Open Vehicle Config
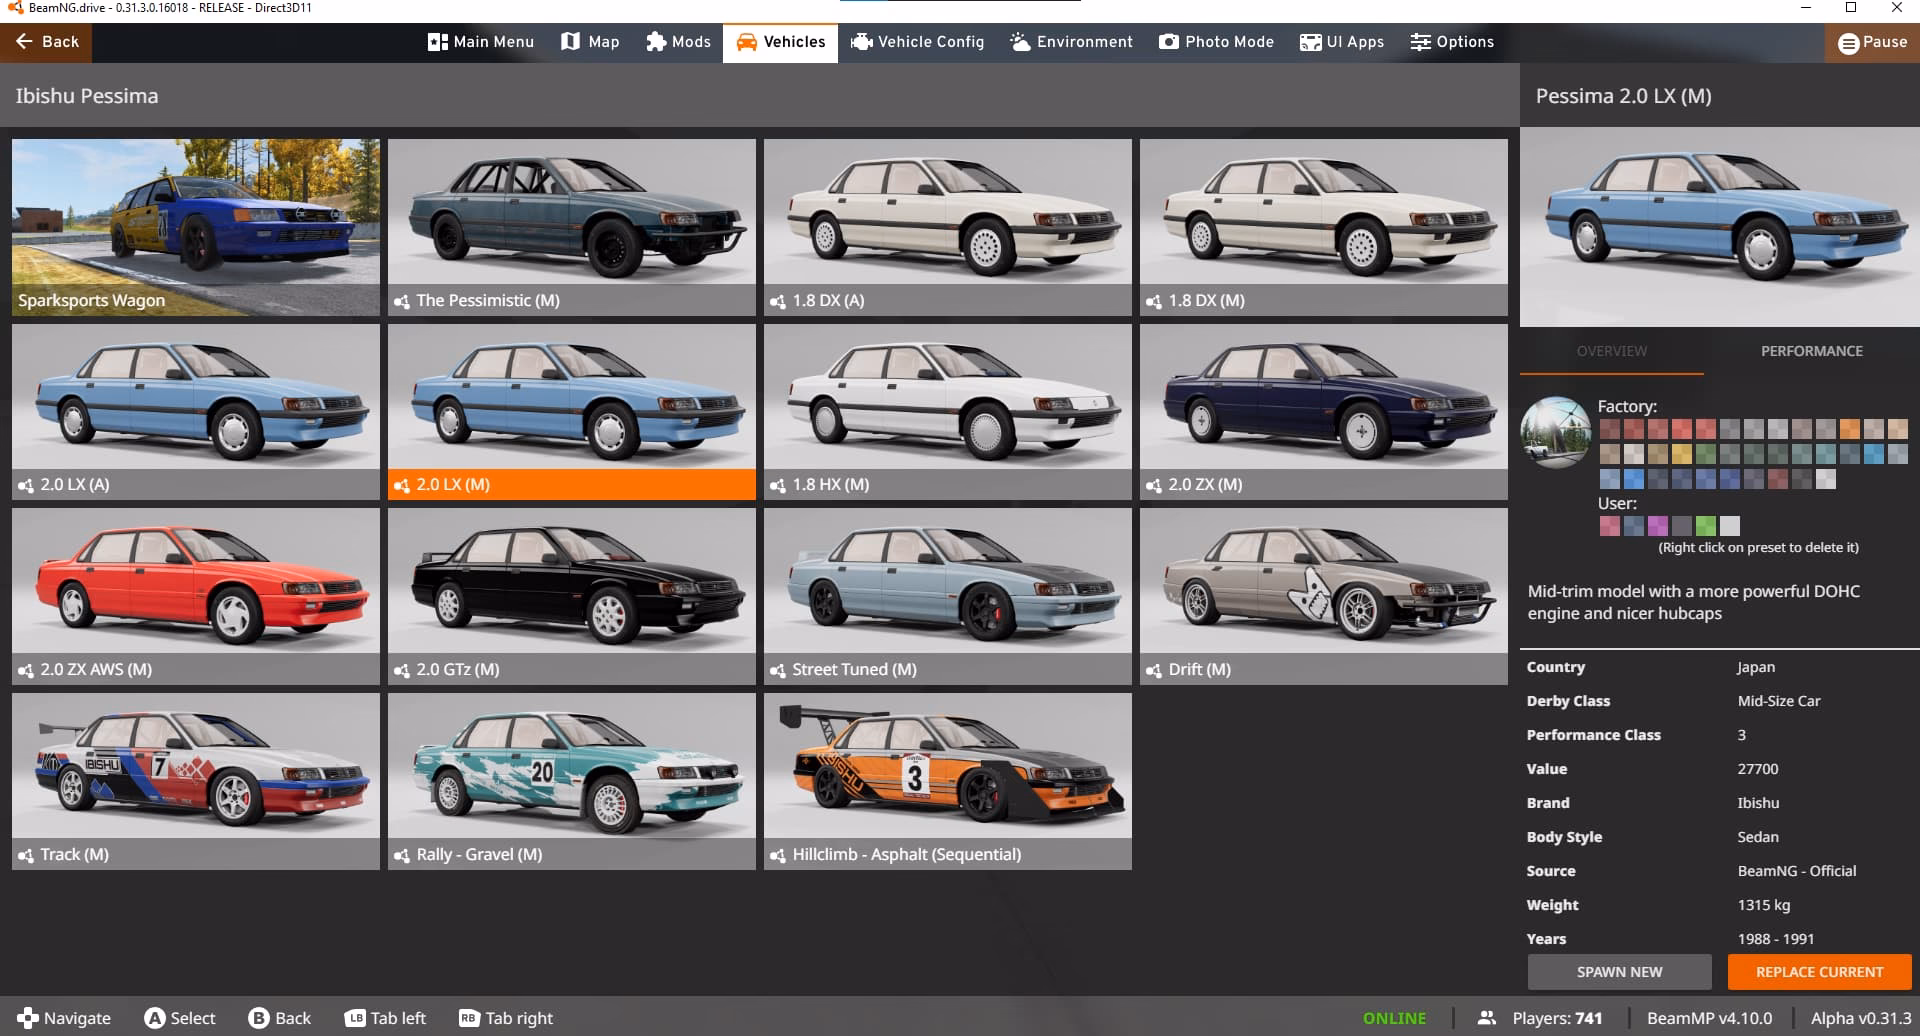 917,42
